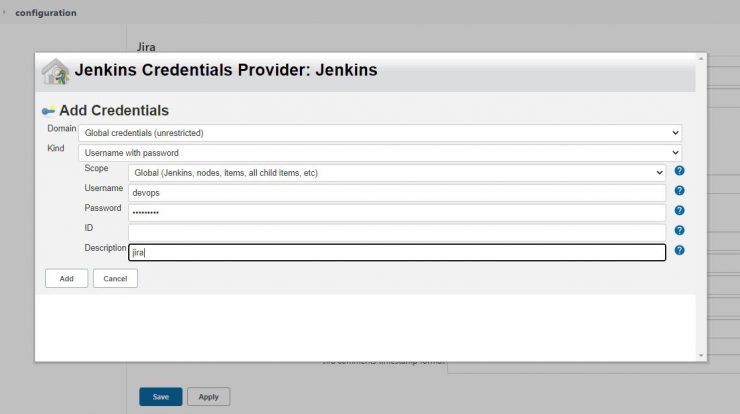Viewport: 740px width, 414px height.
Task: Click Apply on the configuration page
Action: 209,397
